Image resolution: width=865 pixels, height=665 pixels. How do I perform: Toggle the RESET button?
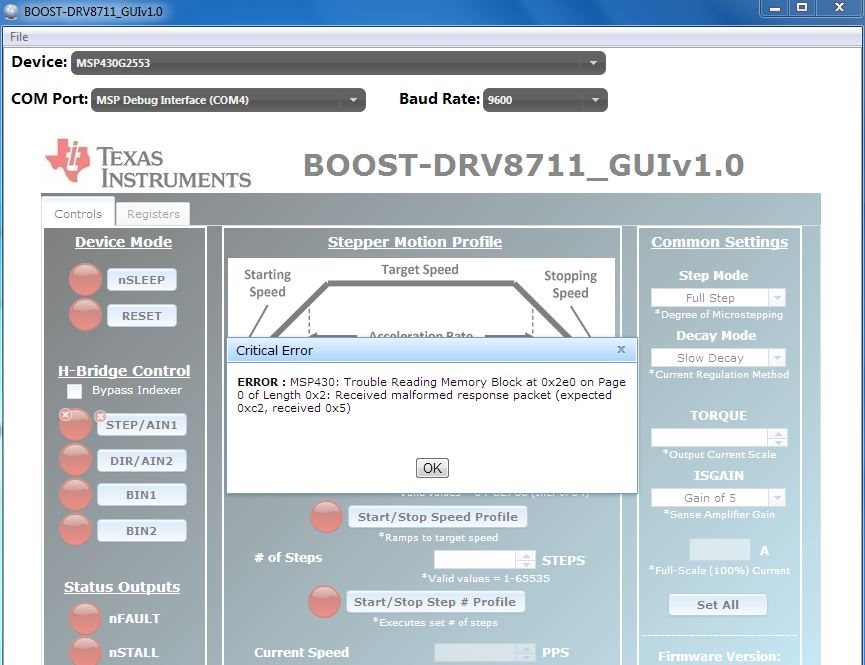[x=142, y=316]
